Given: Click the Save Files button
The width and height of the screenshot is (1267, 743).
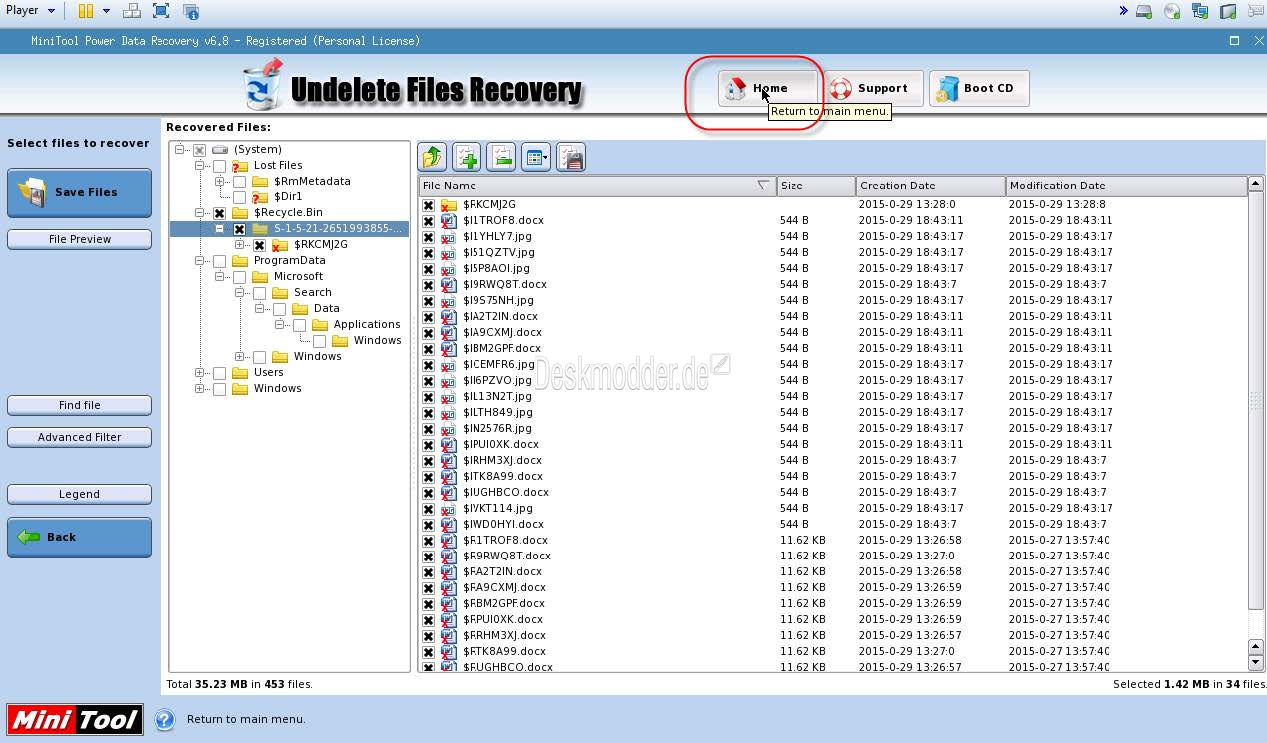Looking at the screenshot, I should (x=79, y=192).
